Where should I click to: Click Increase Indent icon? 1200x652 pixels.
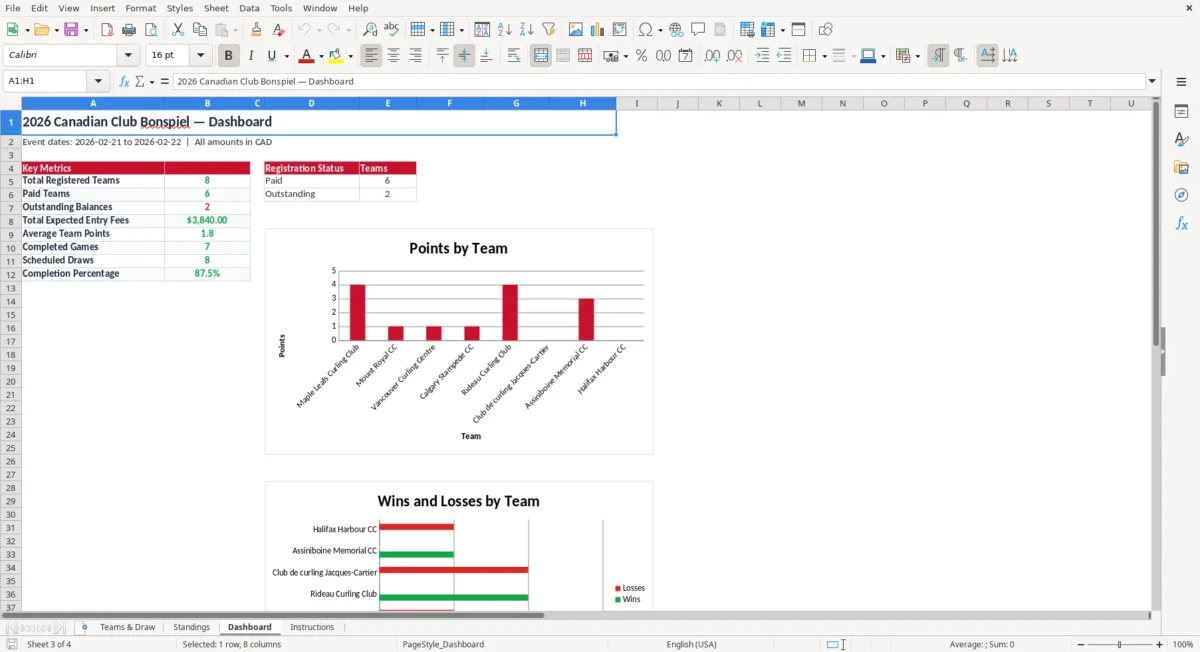[762, 56]
